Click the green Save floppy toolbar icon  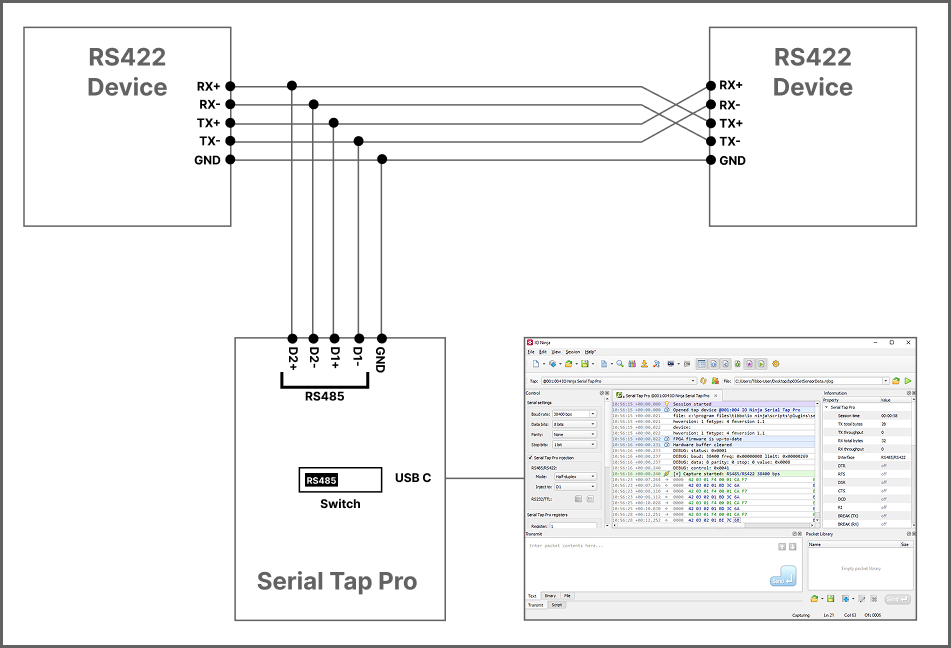point(585,363)
